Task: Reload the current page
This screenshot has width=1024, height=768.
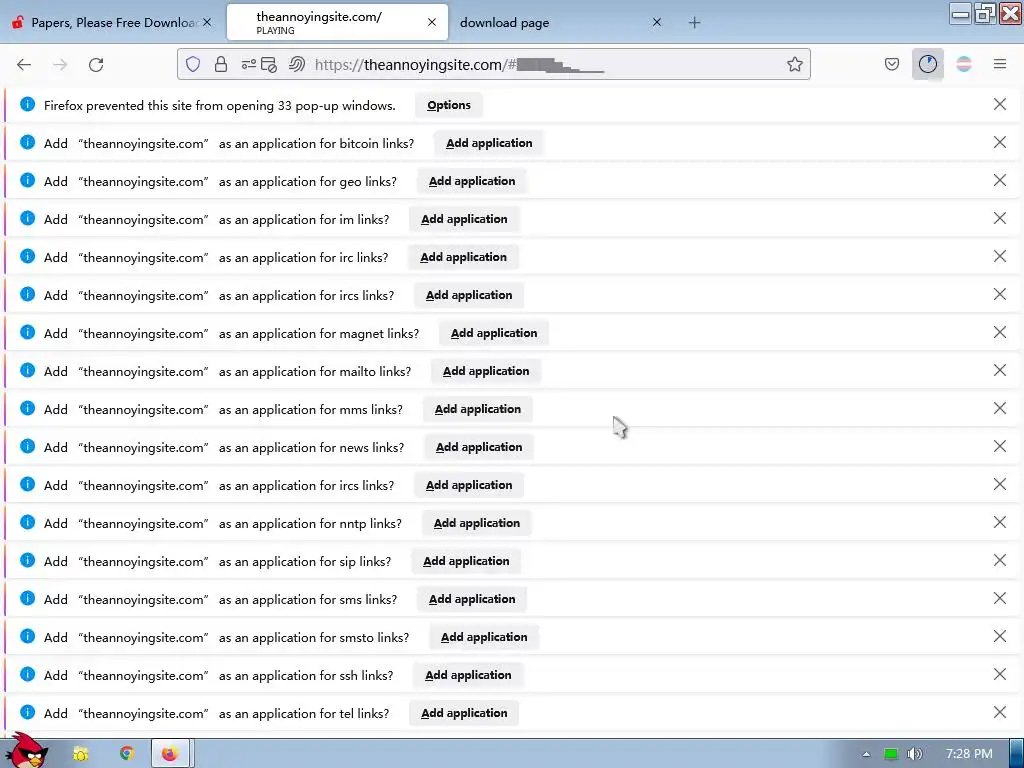Action: coord(96,64)
